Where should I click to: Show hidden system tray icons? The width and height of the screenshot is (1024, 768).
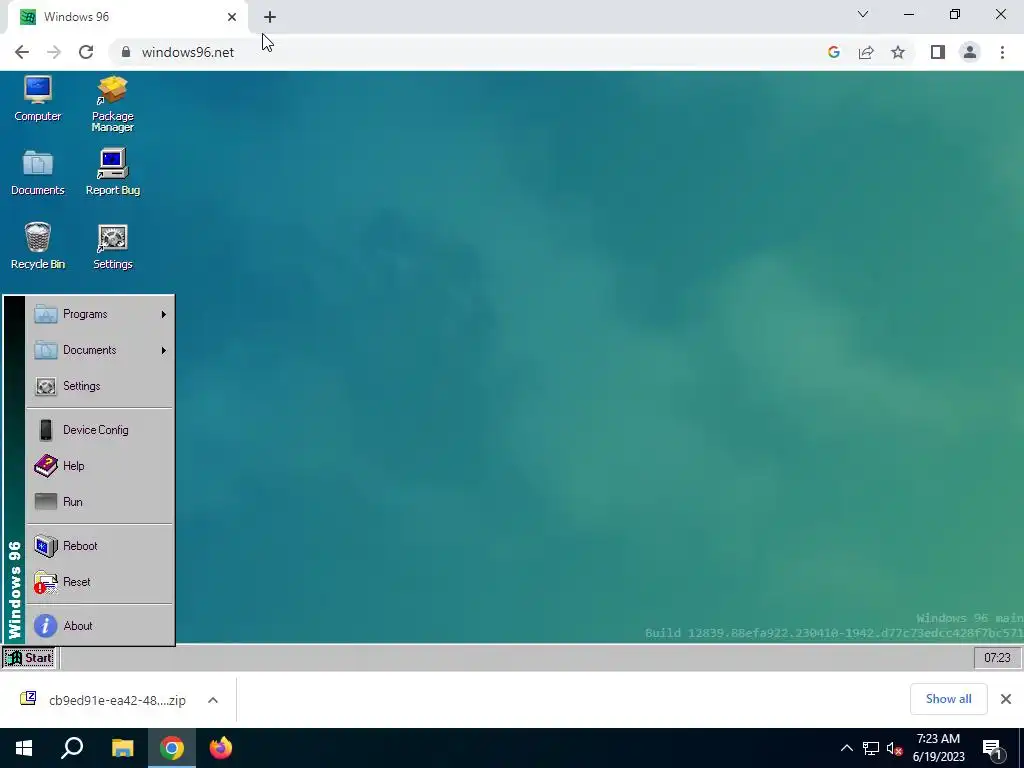click(x=846, y=748)
